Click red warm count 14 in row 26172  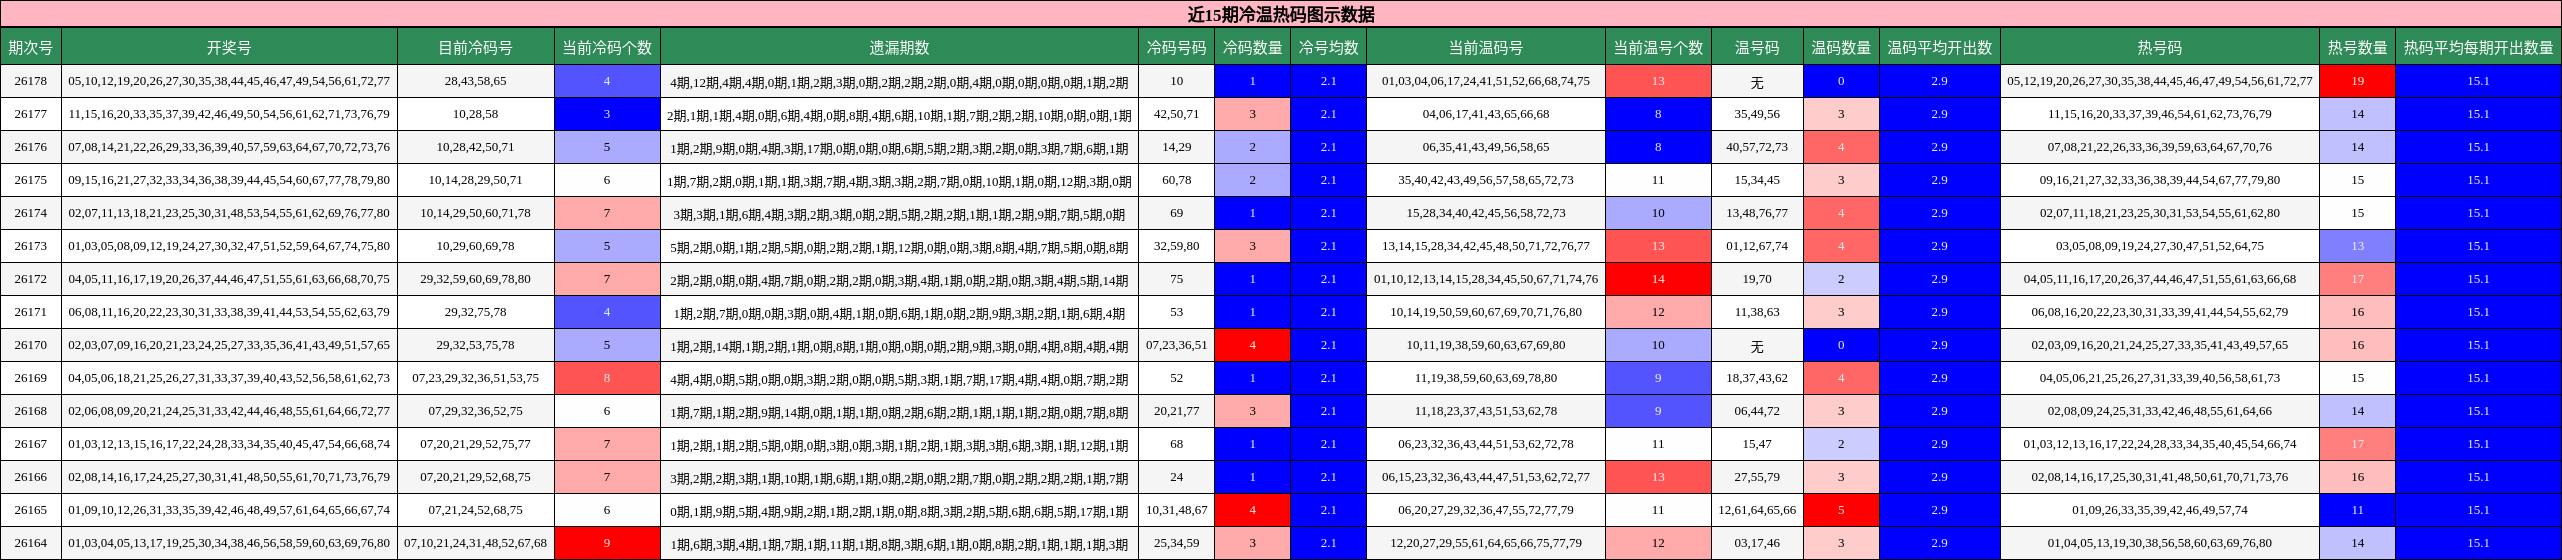1658,279
